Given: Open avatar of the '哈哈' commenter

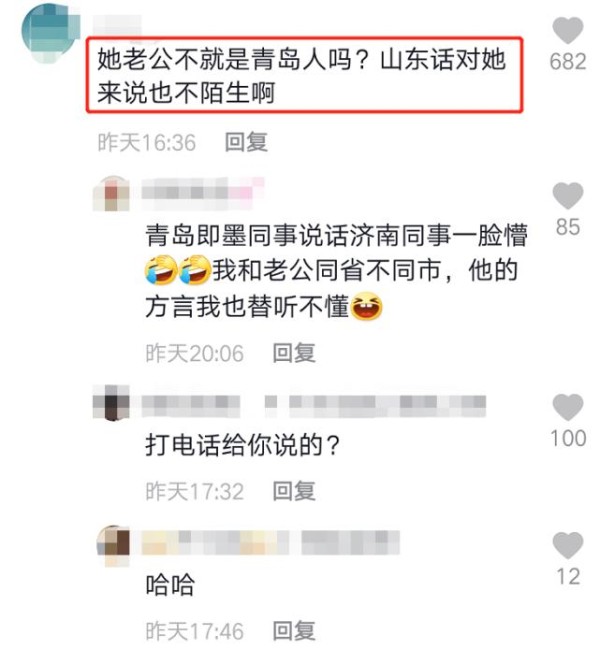Looking at the screenshot, I should 113,544.
